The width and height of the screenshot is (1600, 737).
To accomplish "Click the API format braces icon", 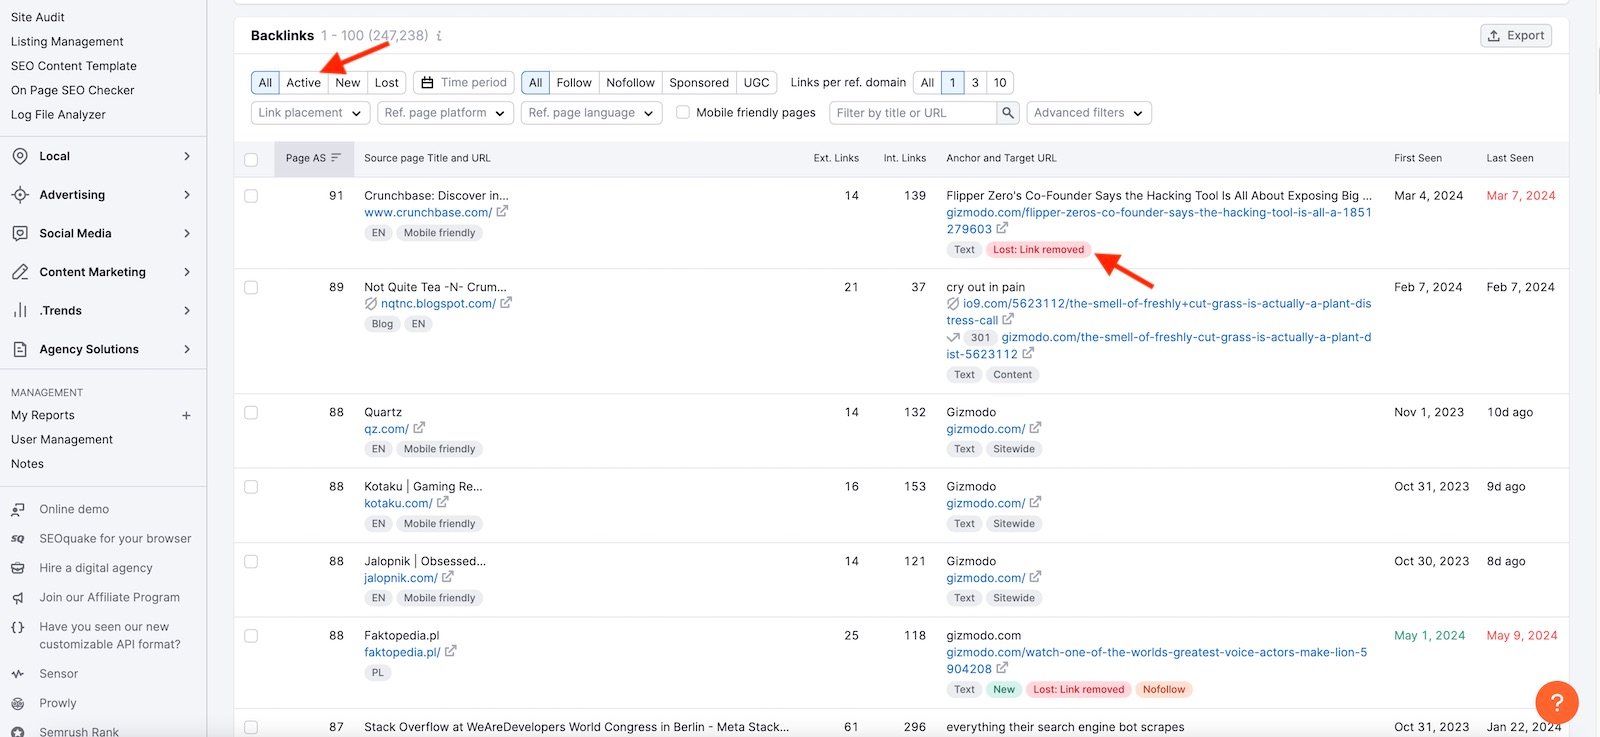I will click(x=17, y=627).
